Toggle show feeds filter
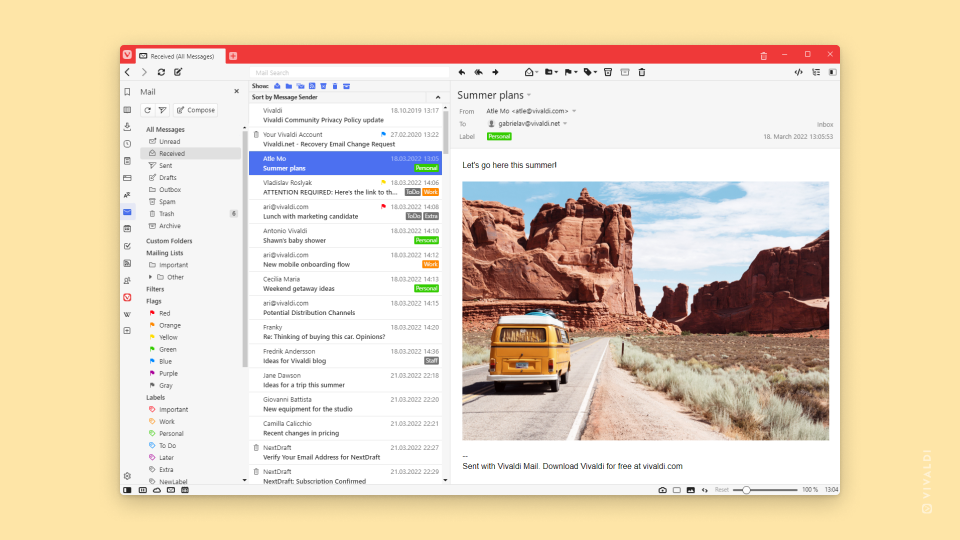 pos(312,86)
